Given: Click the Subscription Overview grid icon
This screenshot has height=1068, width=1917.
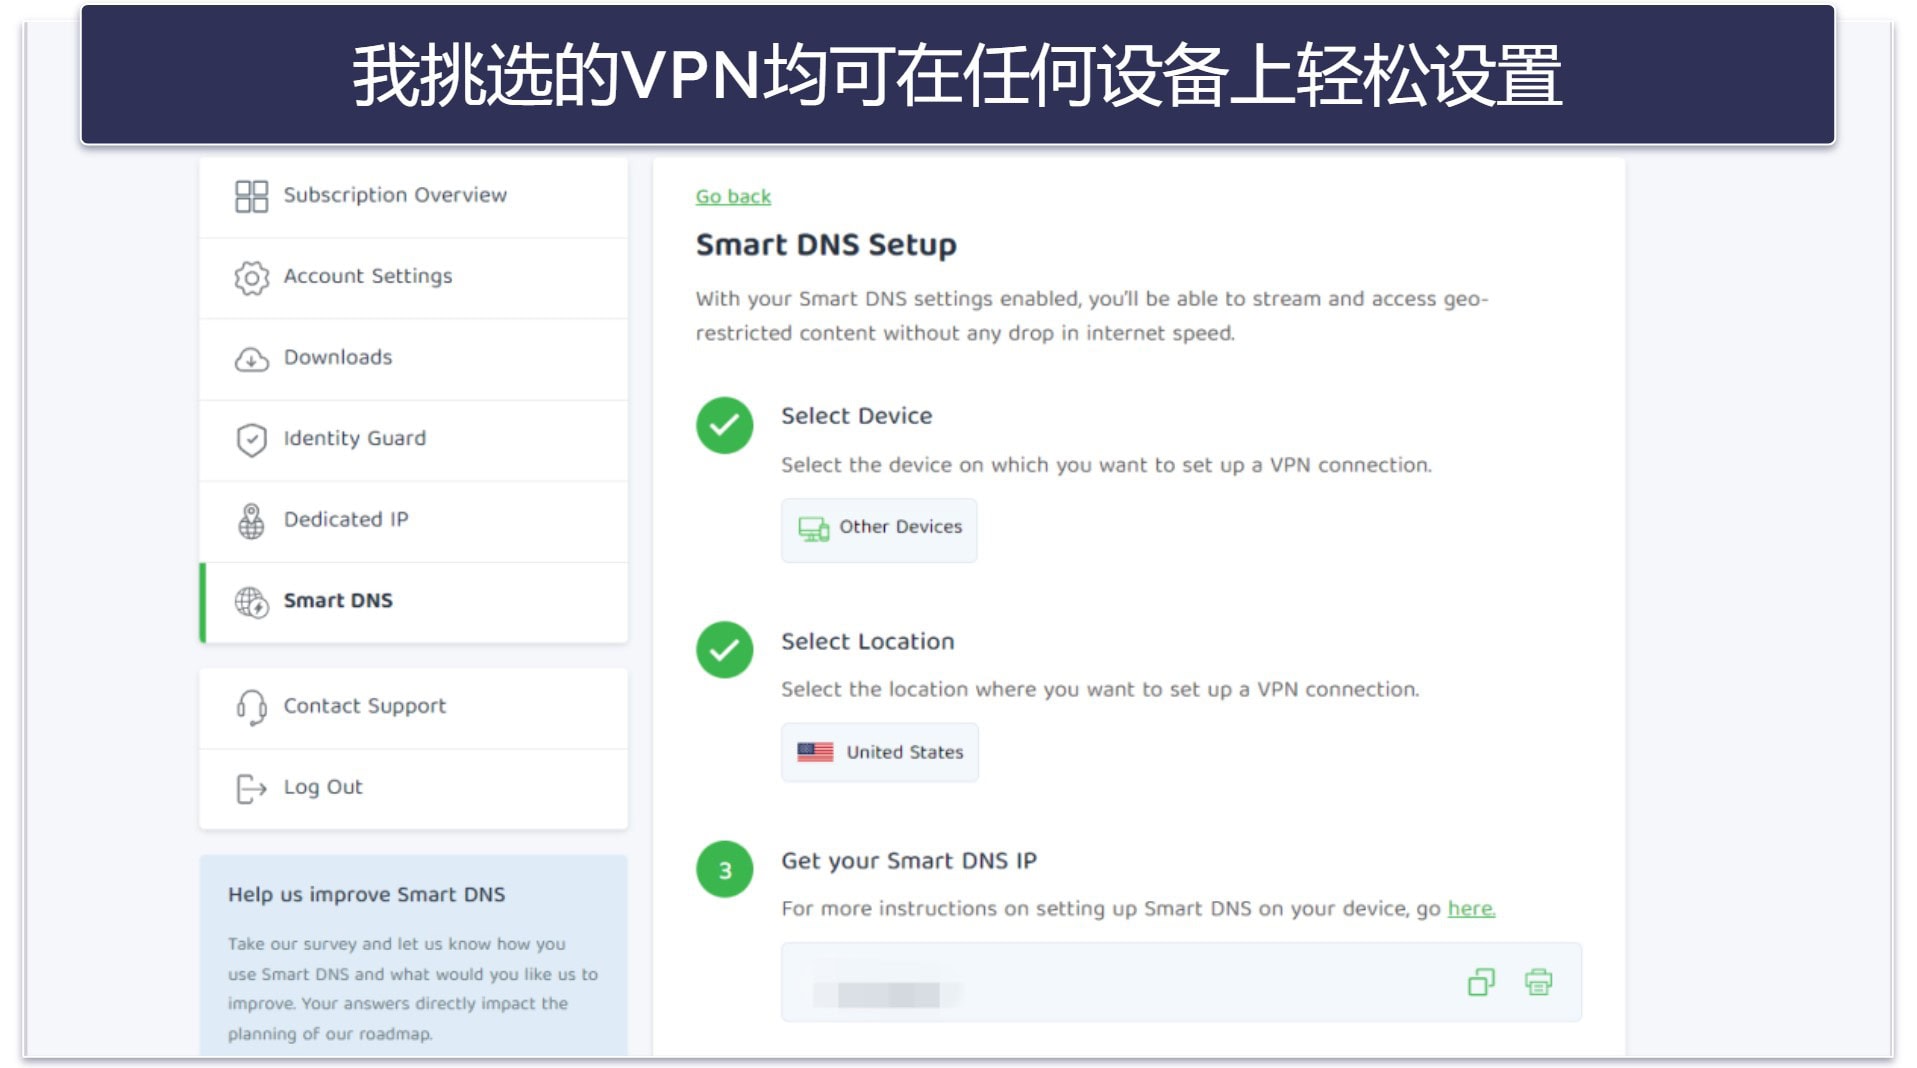Looking at the screenshot, I should (x=251, y=196).
